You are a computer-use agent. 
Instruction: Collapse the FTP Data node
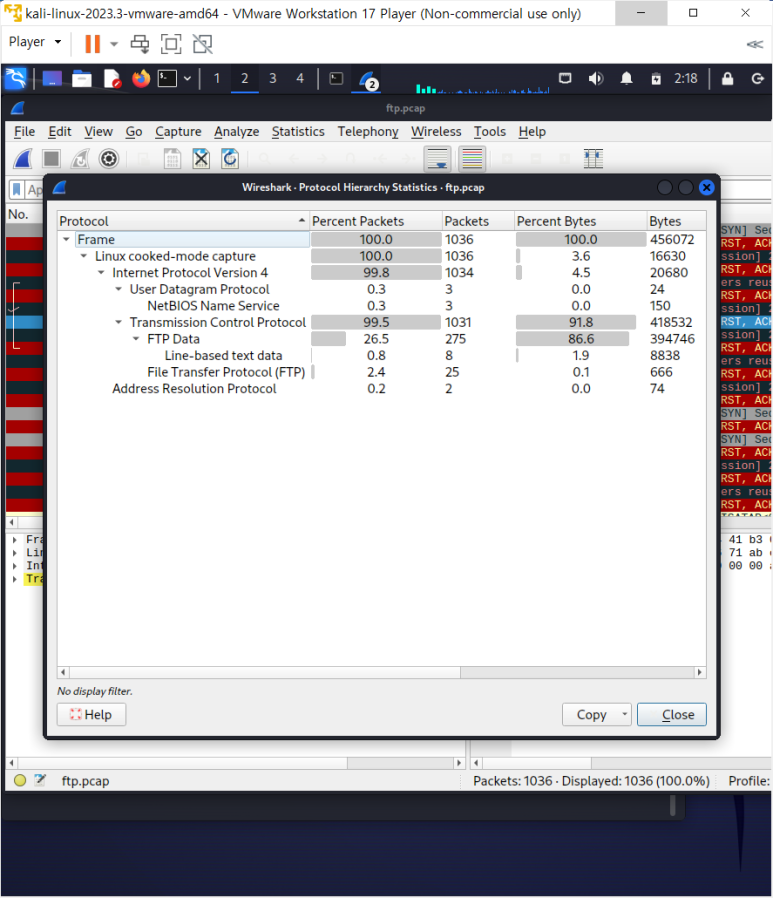click(x=136, y=339)
